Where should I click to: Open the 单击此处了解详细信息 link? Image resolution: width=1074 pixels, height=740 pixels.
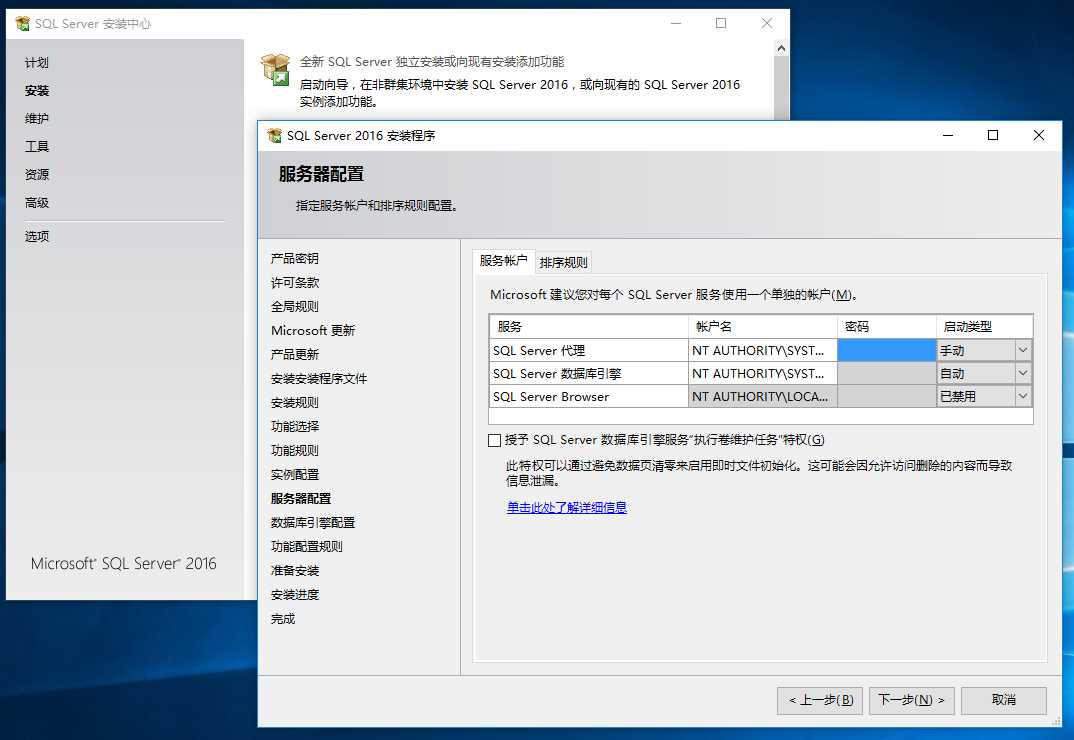pyautogui.click(x=567, y=508)
